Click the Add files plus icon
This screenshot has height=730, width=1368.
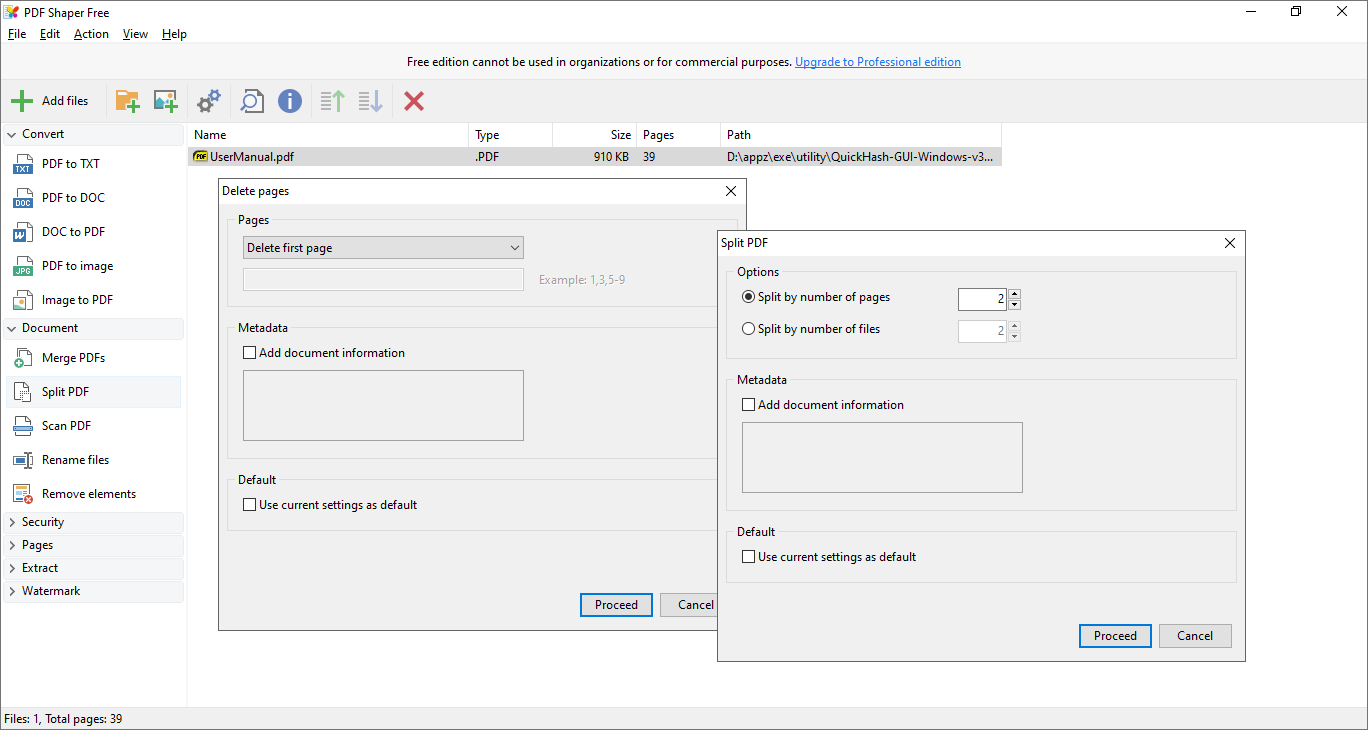pyautogui.click(x=22, y=101)
